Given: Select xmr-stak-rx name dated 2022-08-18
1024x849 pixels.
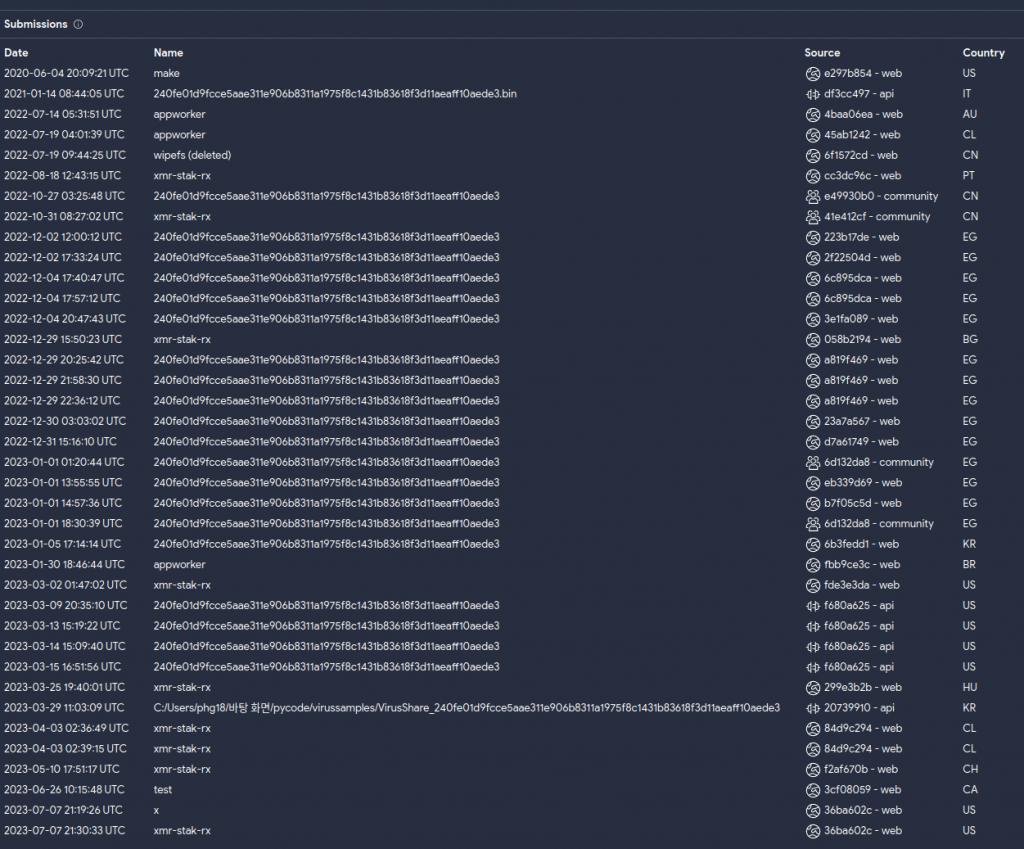Looking at the screenshot, I should (182, 176).
